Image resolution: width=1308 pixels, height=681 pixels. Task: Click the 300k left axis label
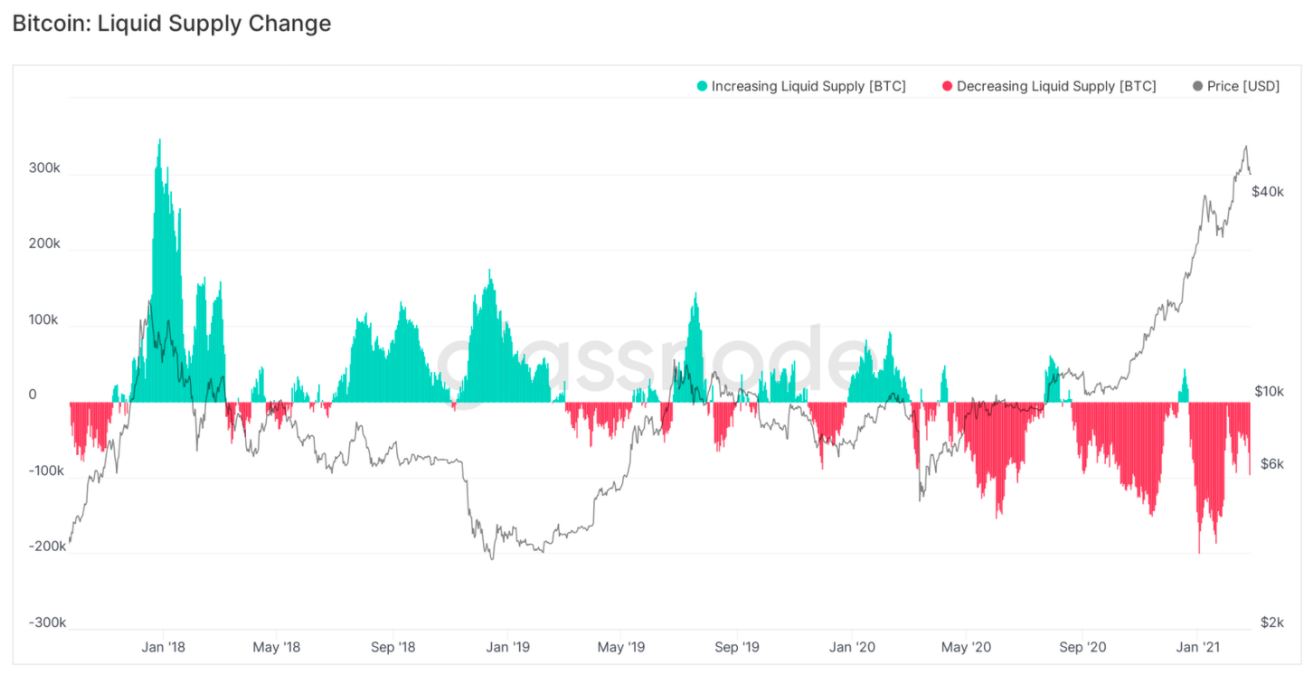click(x=45, y=168)
